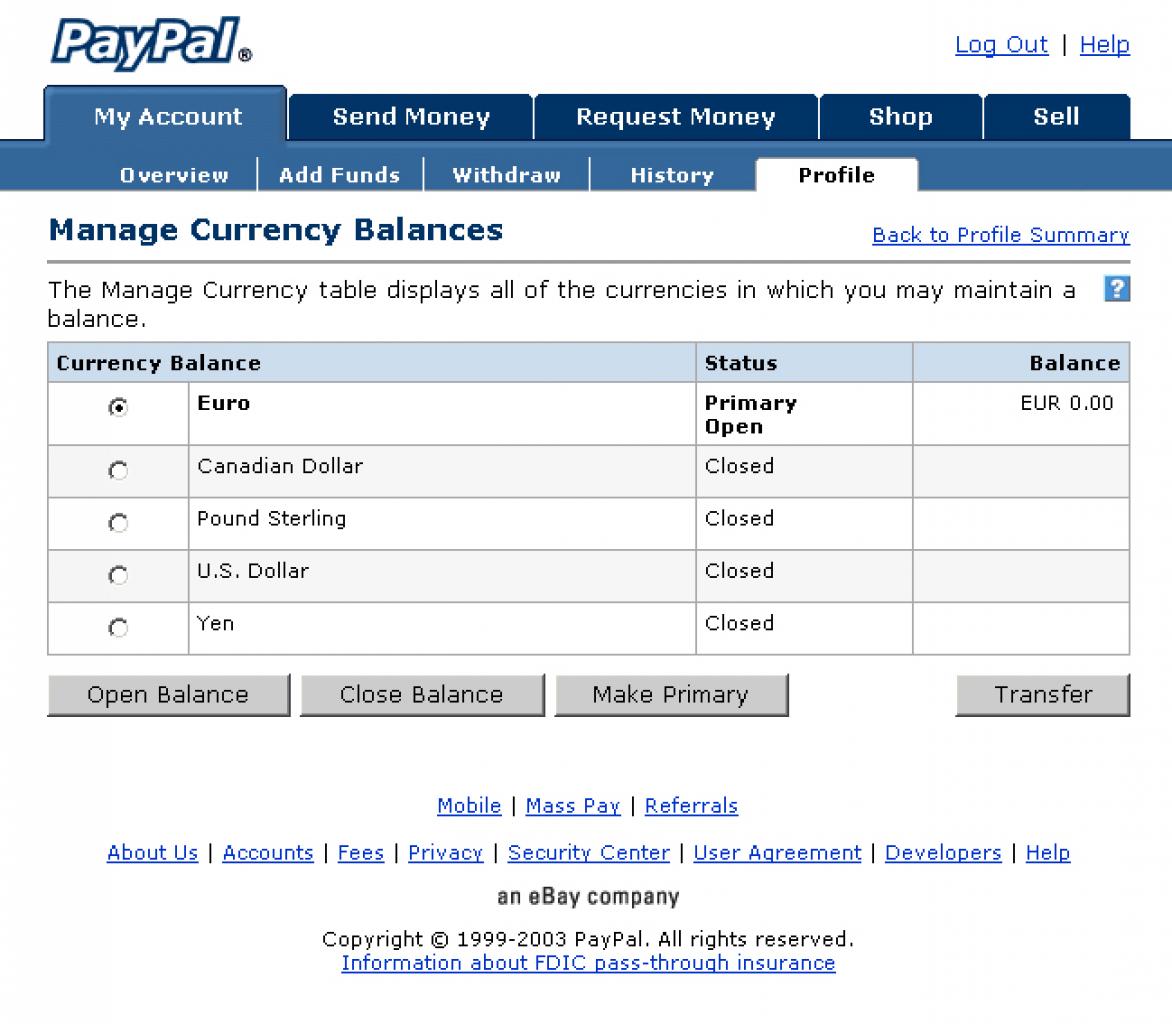
Task: Click the 'Pound Sterling' currency name
Action: [271, 518]
